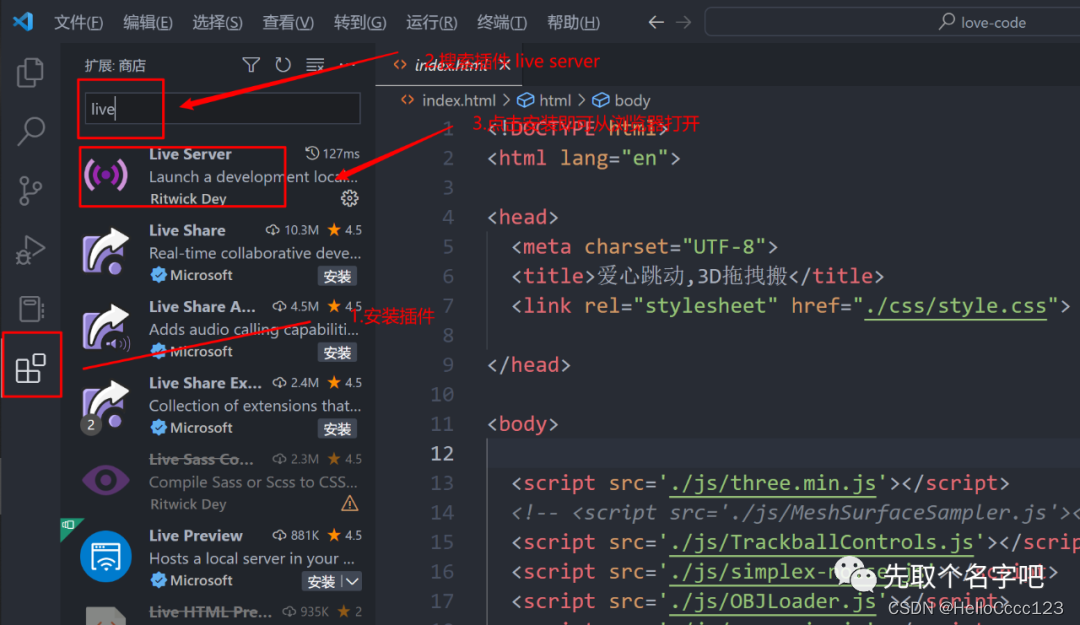
Task: Open the ./js/TrackballControls.js script link
Action: [822, 542]
